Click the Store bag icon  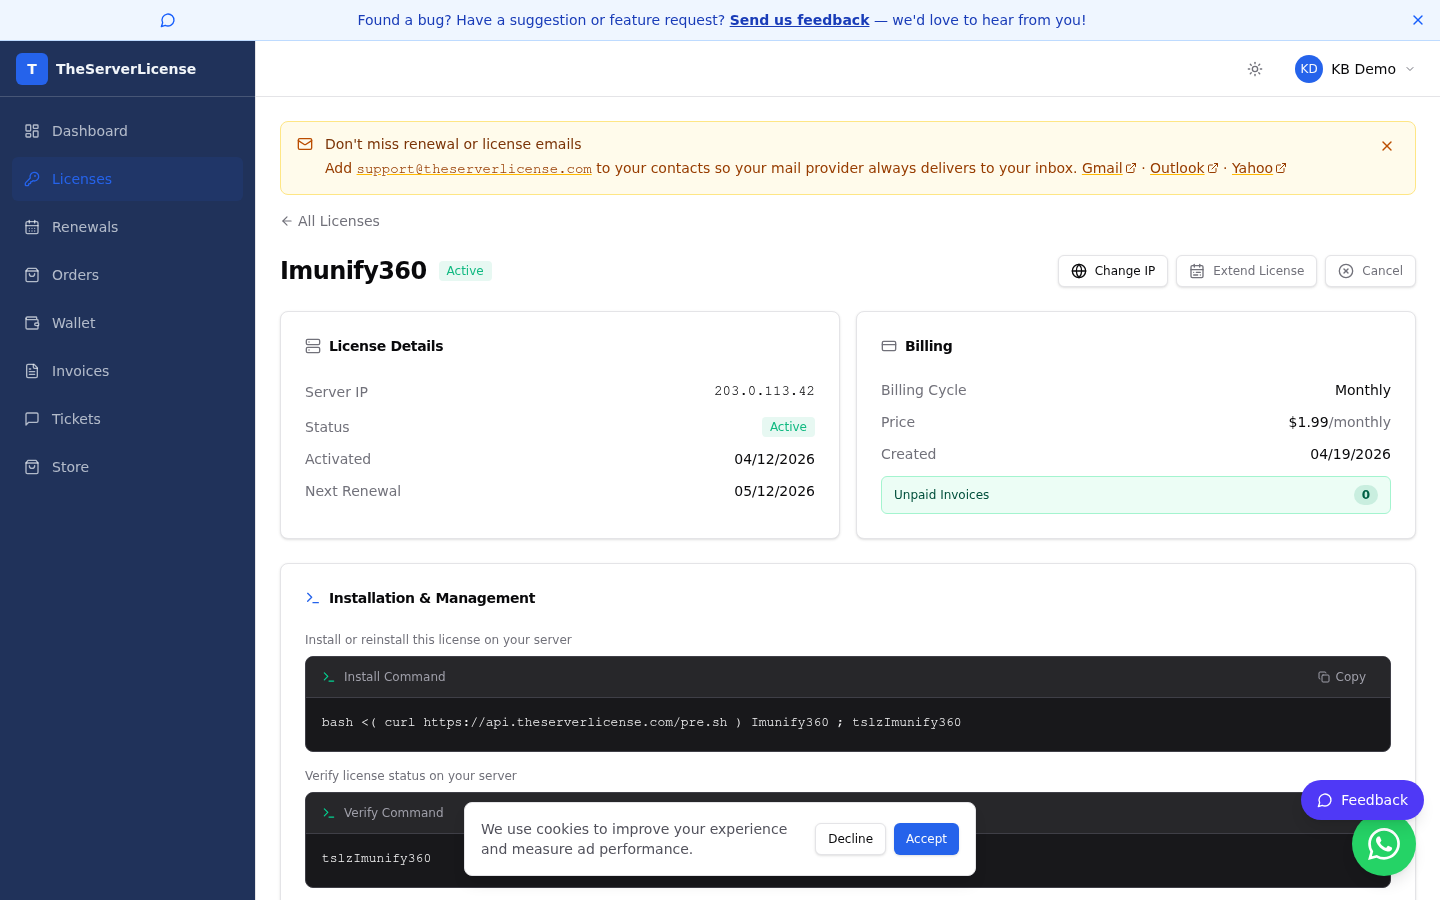pos(32,467)
